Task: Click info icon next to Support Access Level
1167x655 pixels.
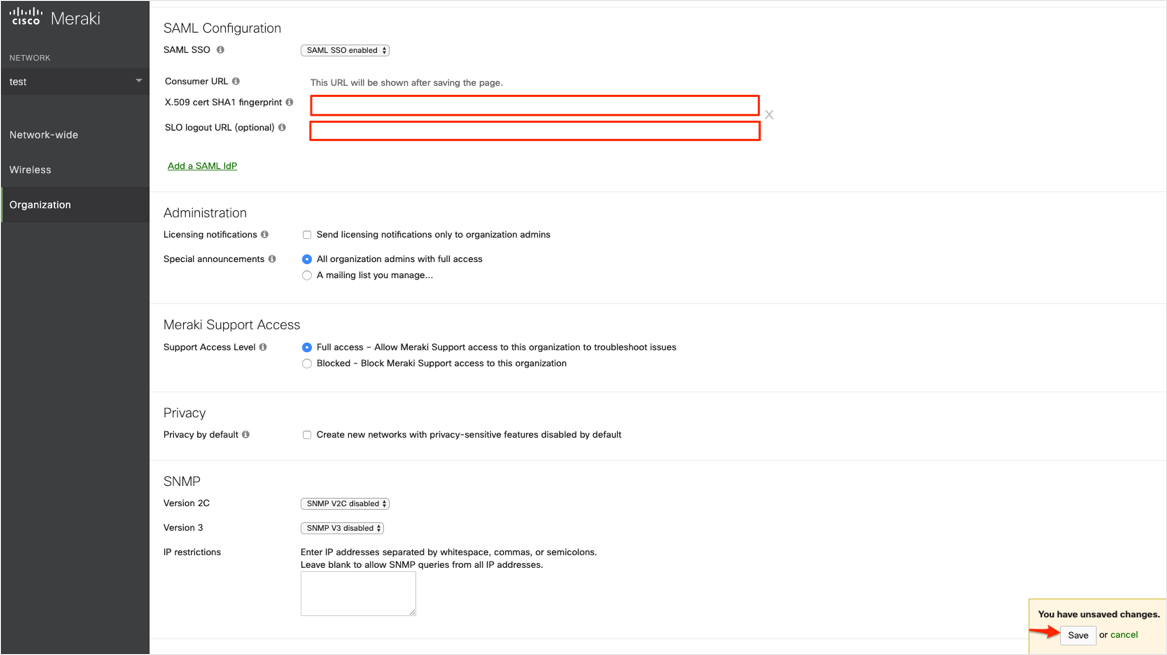Action: 263,347
